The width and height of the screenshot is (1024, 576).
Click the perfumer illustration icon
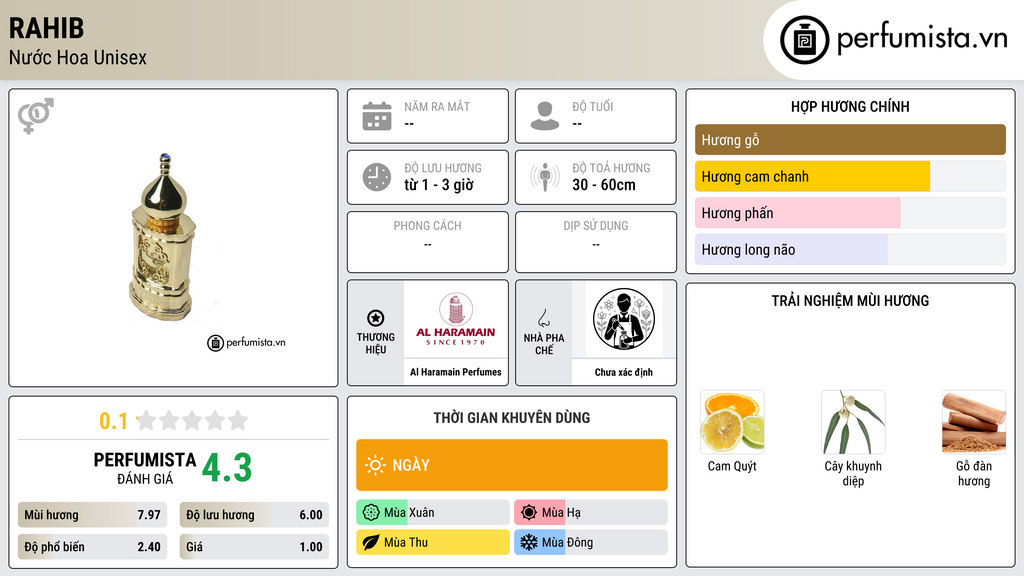tap(624, 319)
